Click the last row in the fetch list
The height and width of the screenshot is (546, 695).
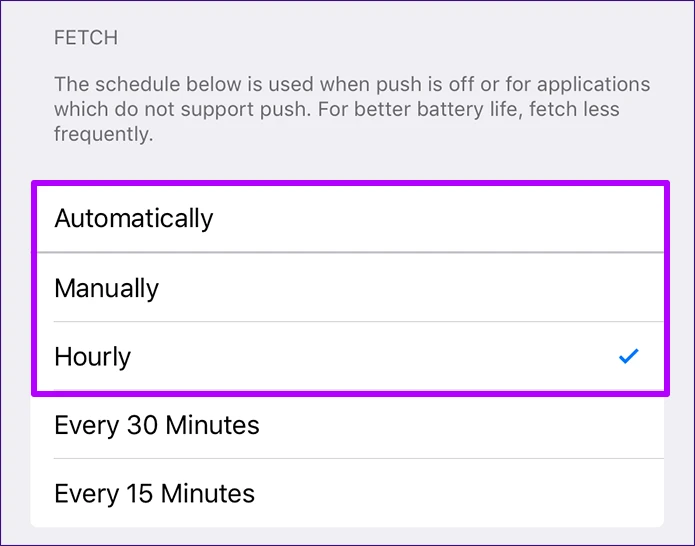(x=347, y=493)
